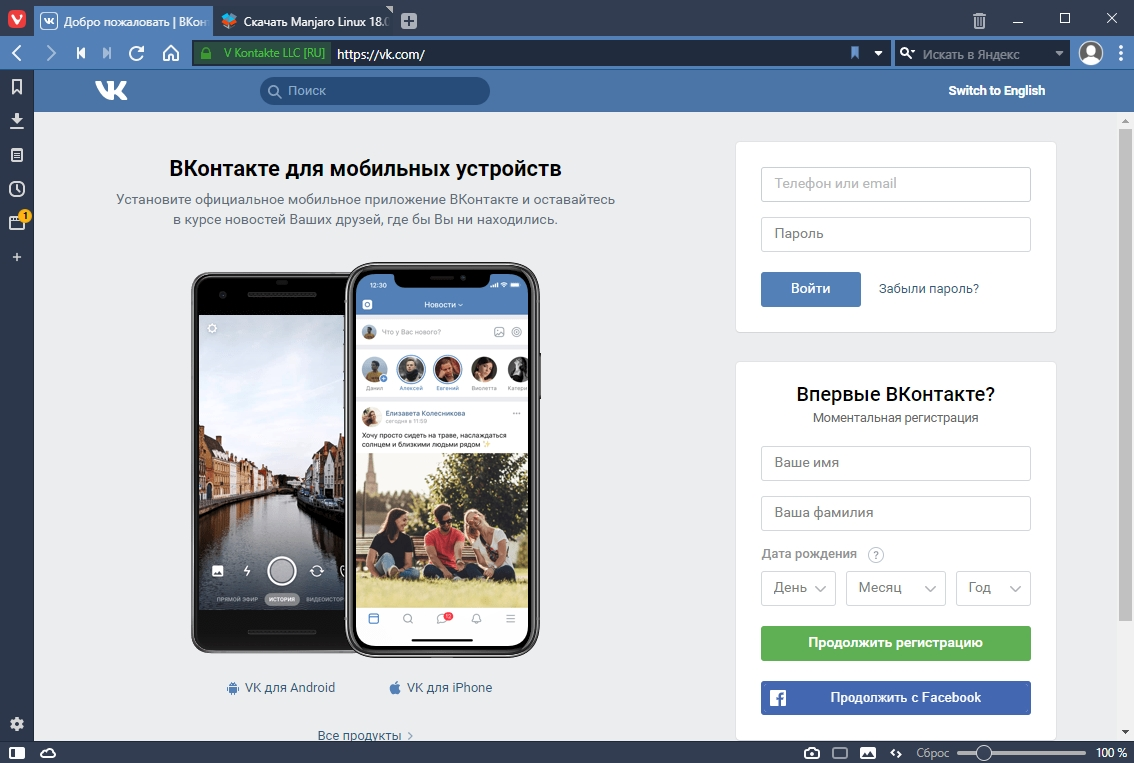1134x763 pixels.
Task: Open Vivaldi settings gear
Action: click(17, 724)
